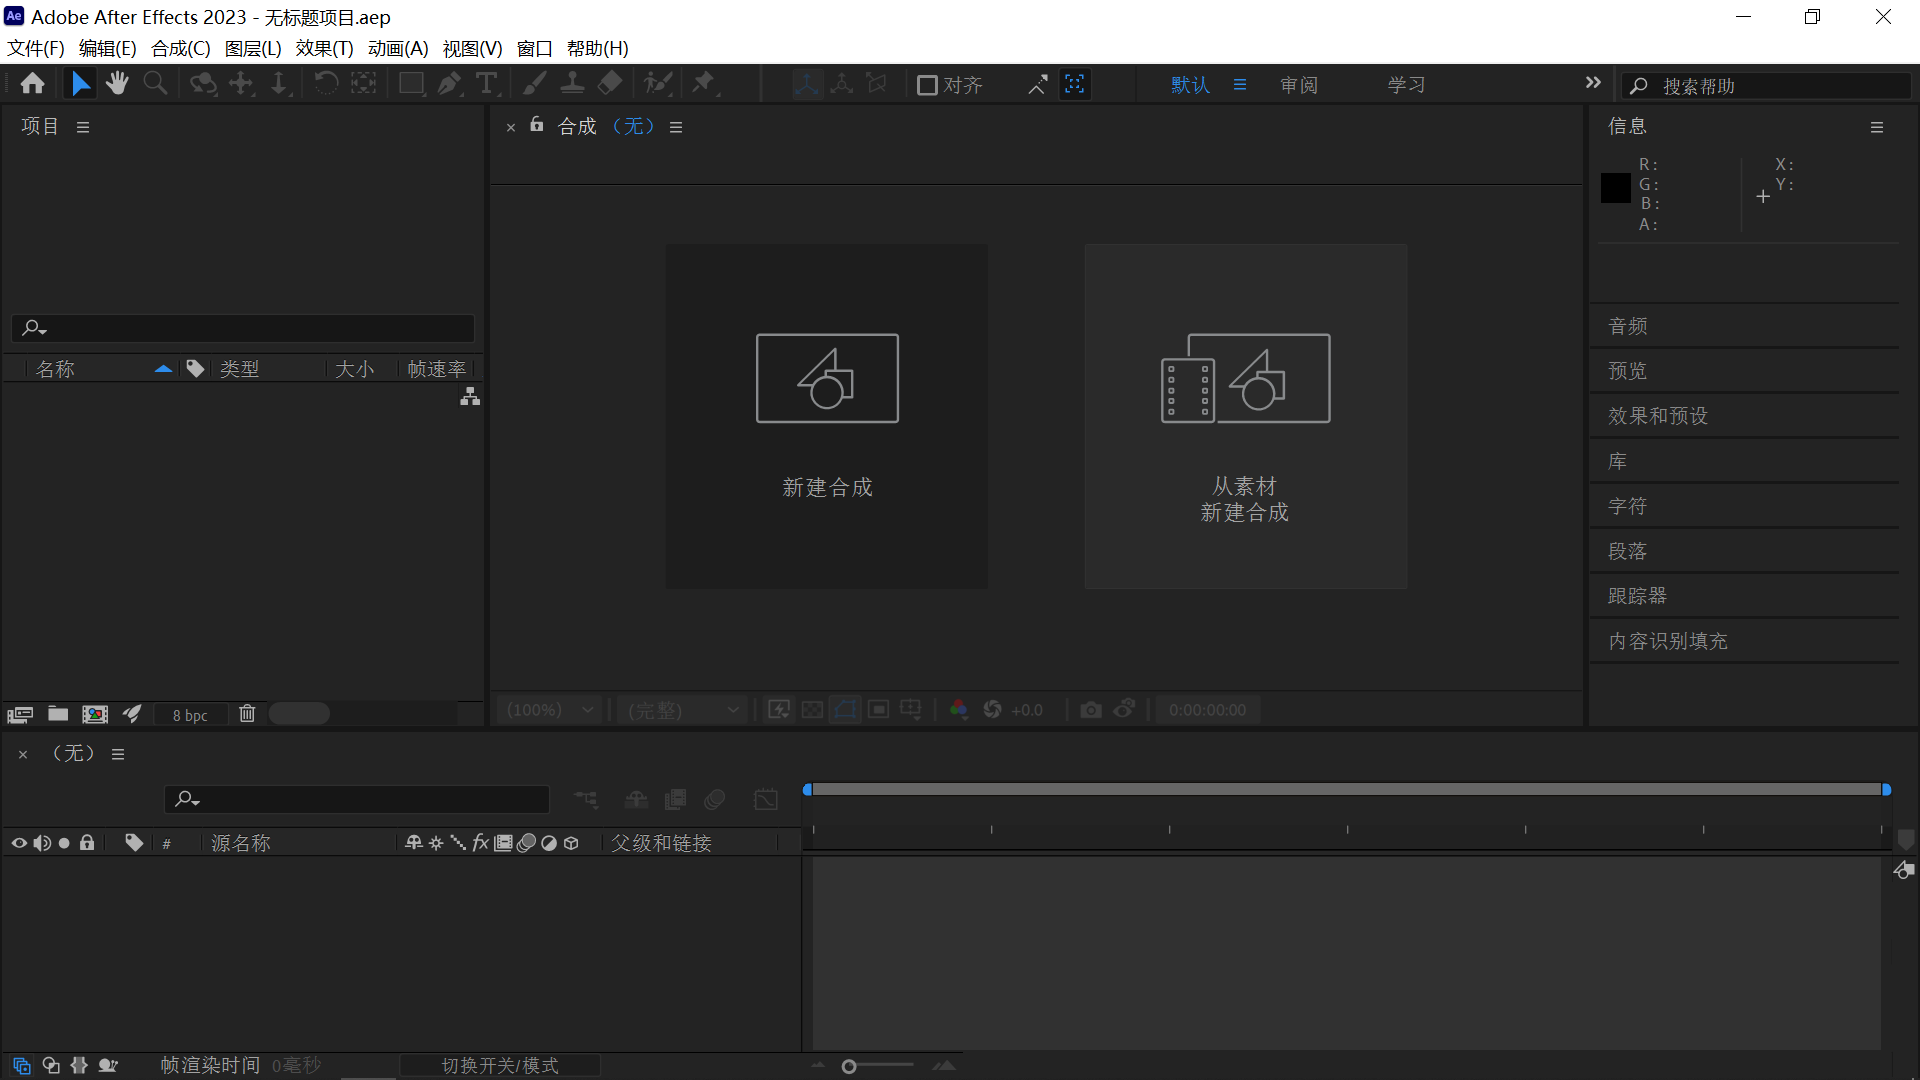This screenshot has width=1920, height=1080.
Task: Create a new folder in Project panel
Action: [58, 714]
